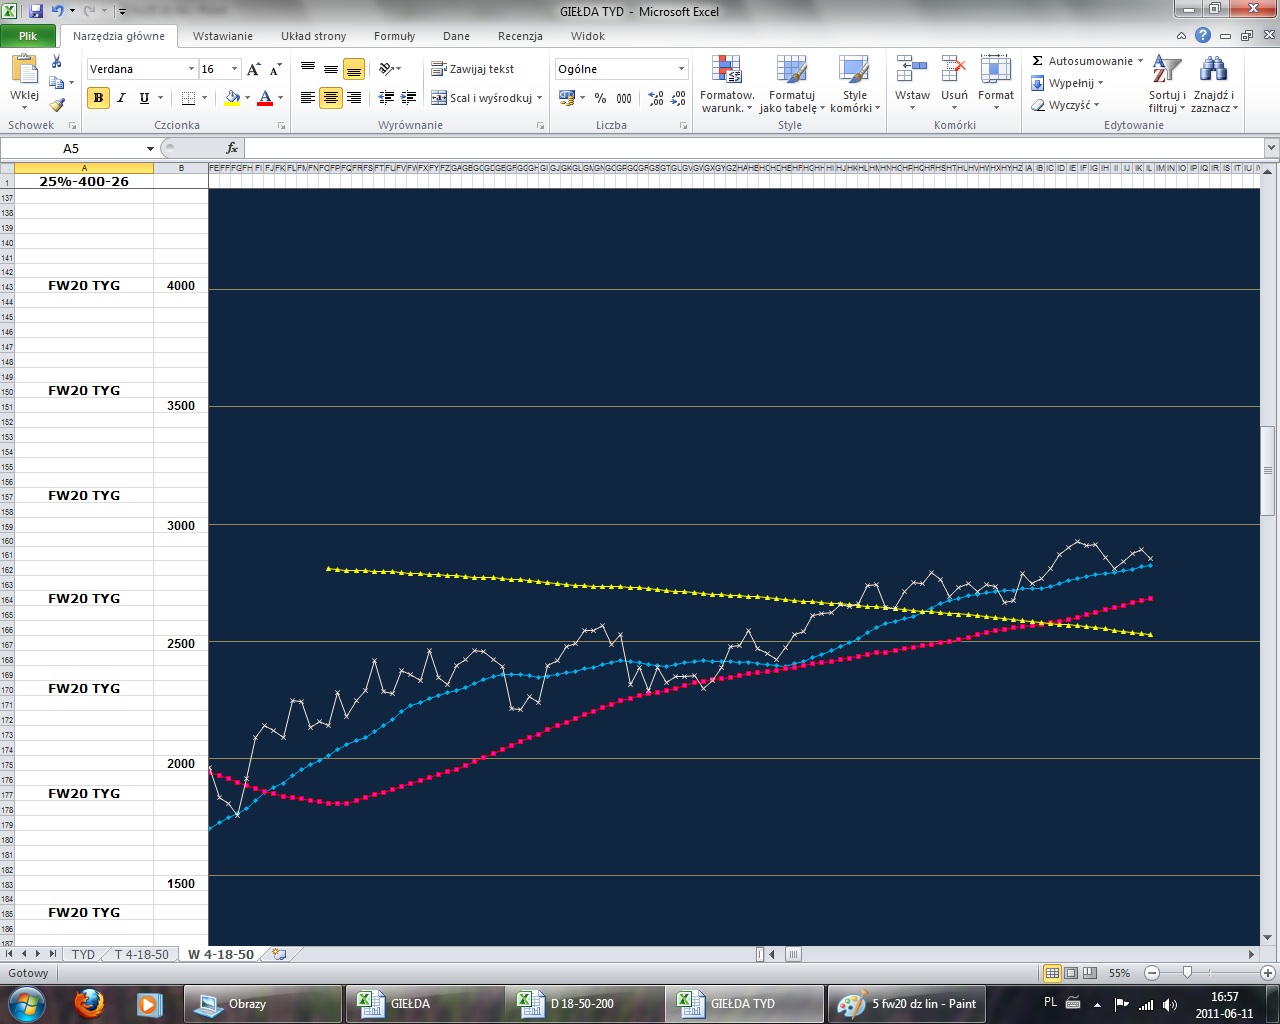Open Firefox from the taskbar
1280x1024 pixels.
click(x=90, y=1003)
